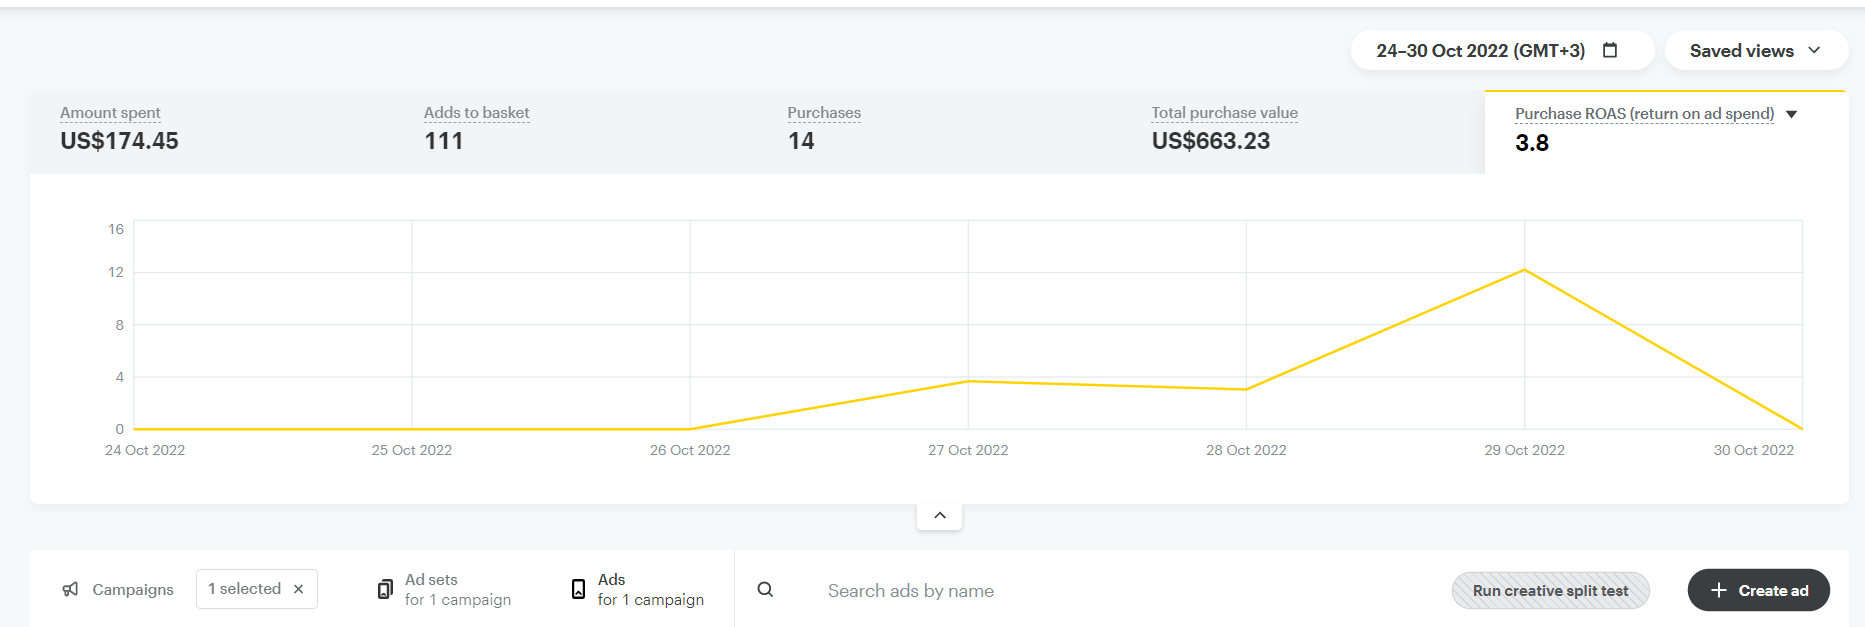Click the plus icon on Create ad

coord(1718,590)
